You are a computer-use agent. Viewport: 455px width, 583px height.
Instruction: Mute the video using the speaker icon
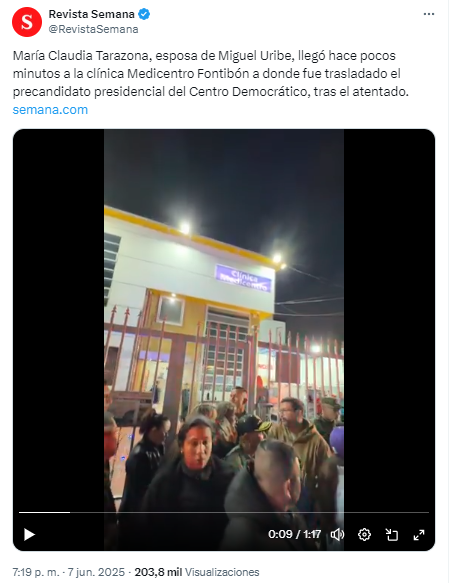(x=337, y=535)
